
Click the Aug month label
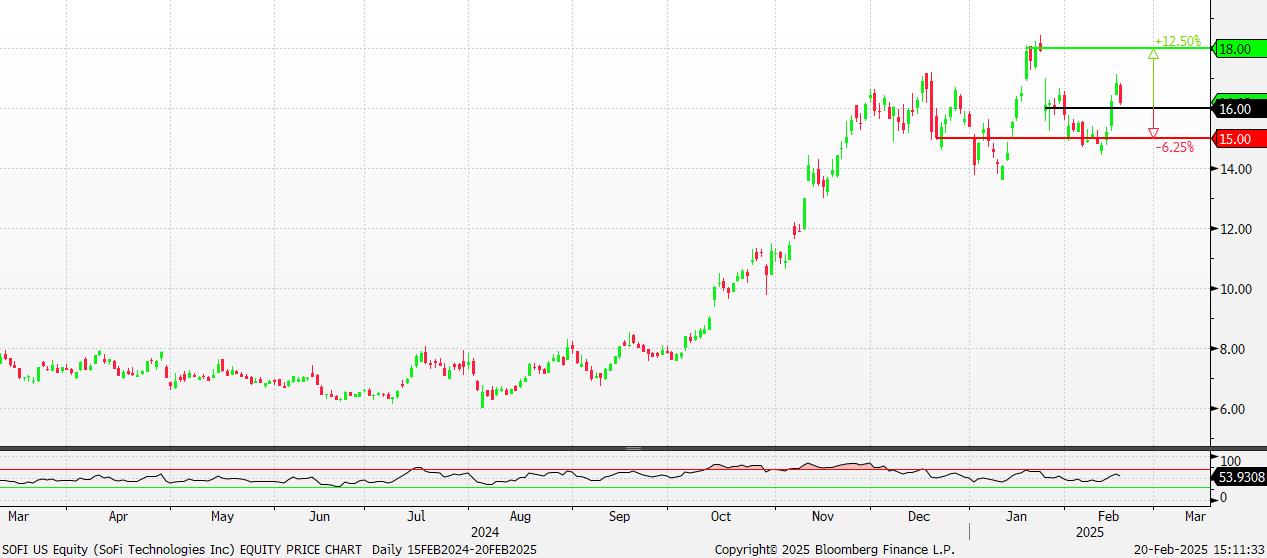tap(520, 517)
